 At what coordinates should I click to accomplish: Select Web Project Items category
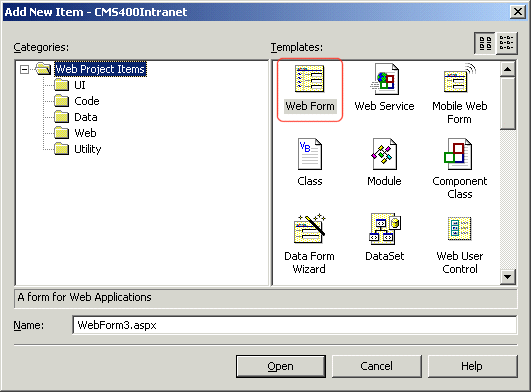point(100,69)
